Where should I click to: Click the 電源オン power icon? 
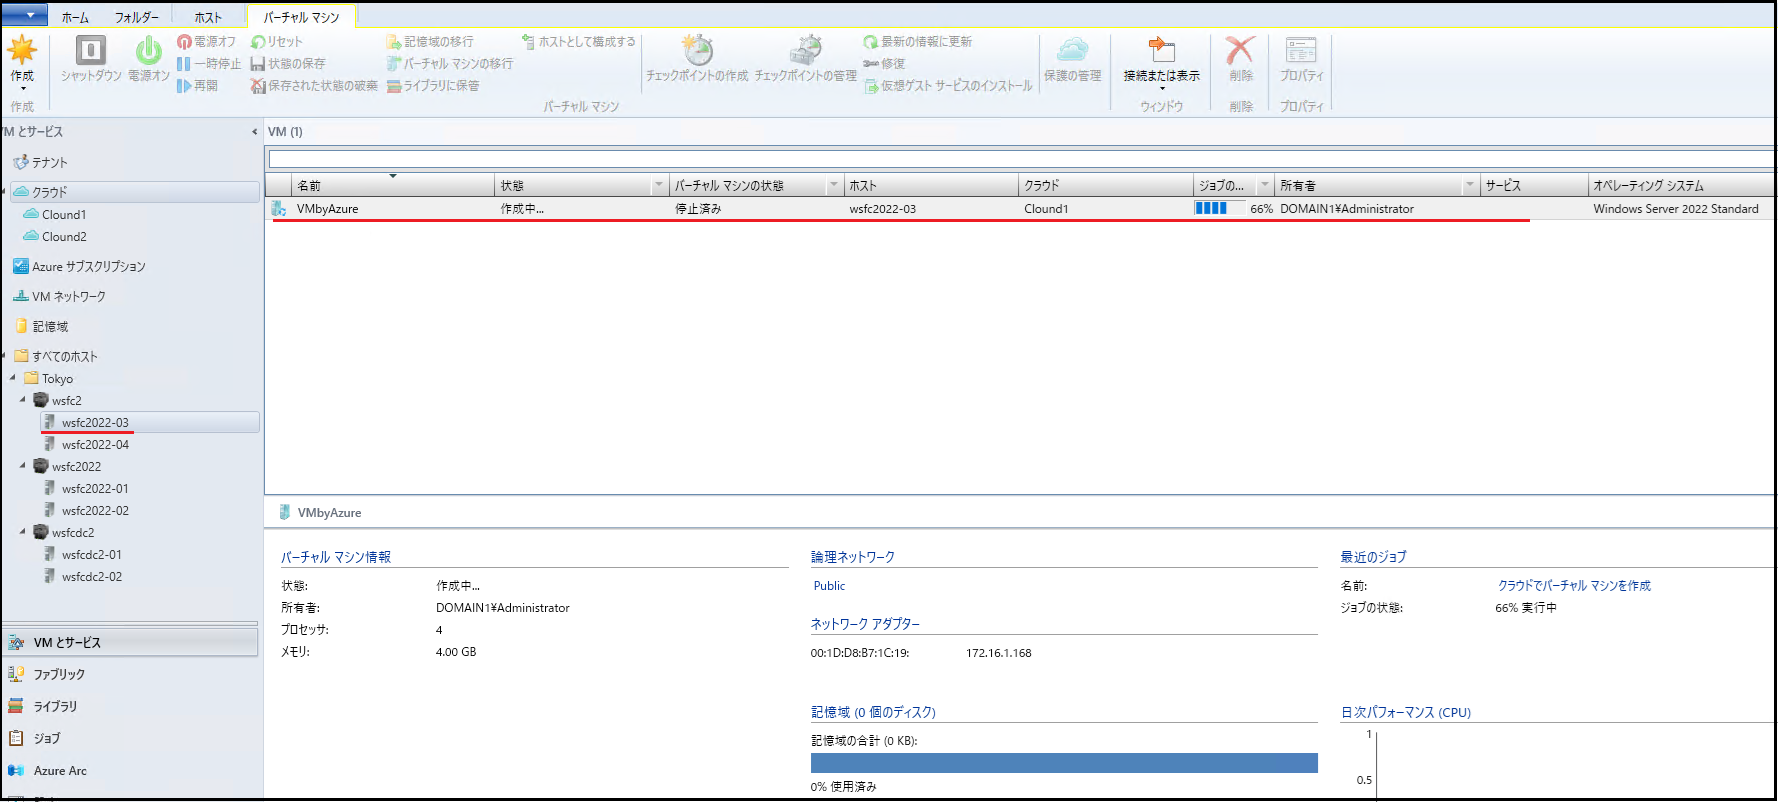point(148,50)
